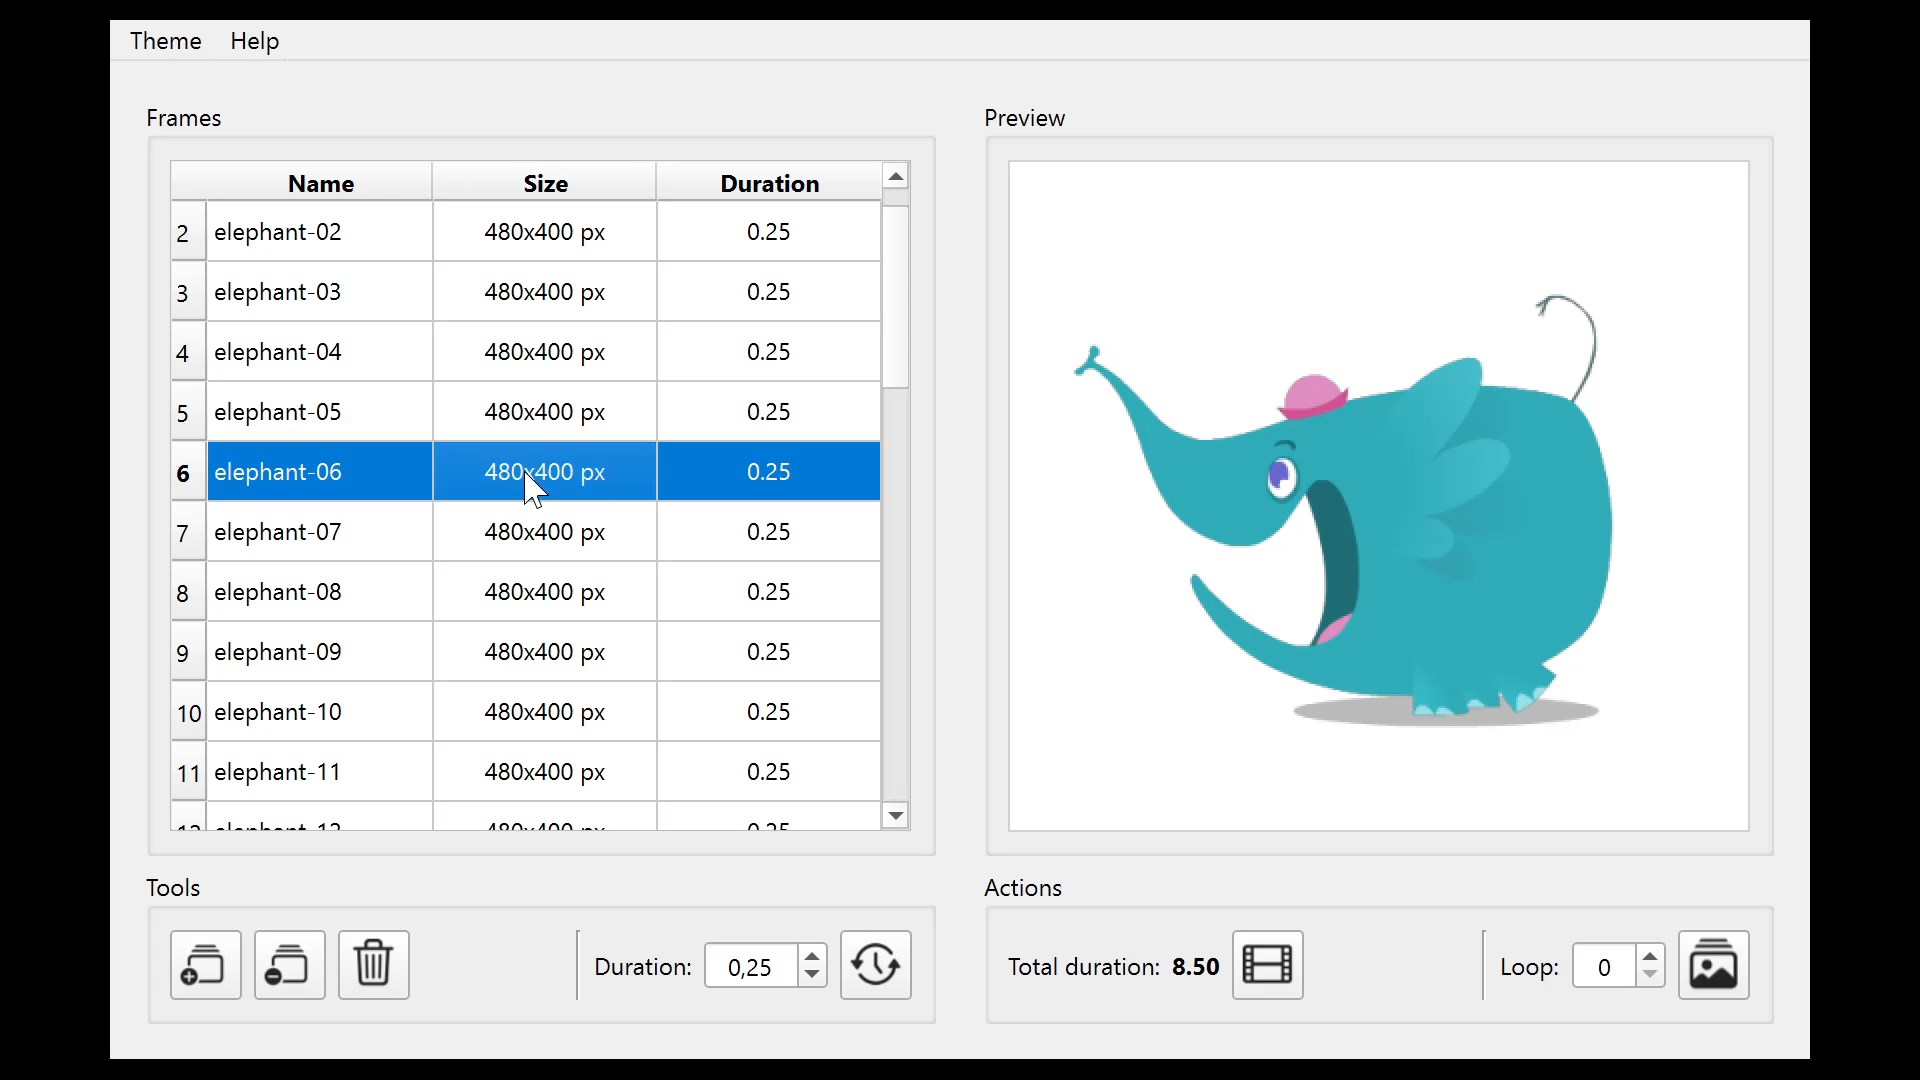Click the Duration column header
This screenshot has width=1920, height=1080.
[769, 183]
